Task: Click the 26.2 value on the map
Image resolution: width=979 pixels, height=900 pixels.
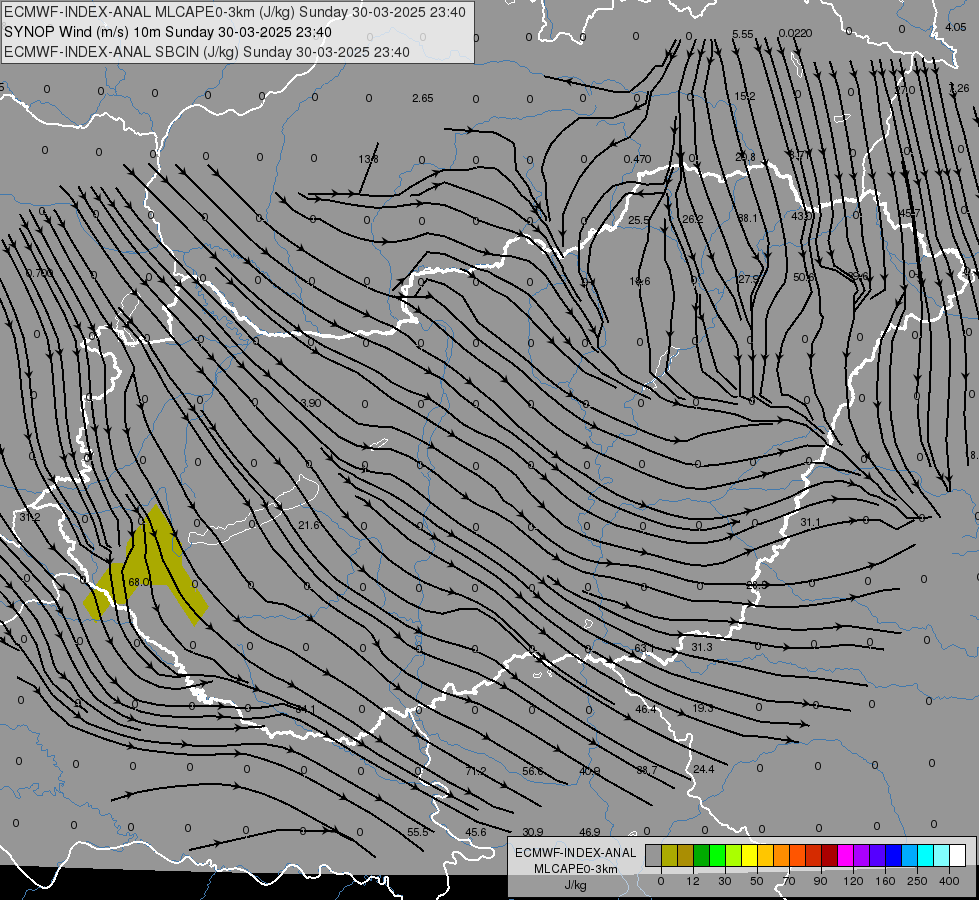Action: 692,219
